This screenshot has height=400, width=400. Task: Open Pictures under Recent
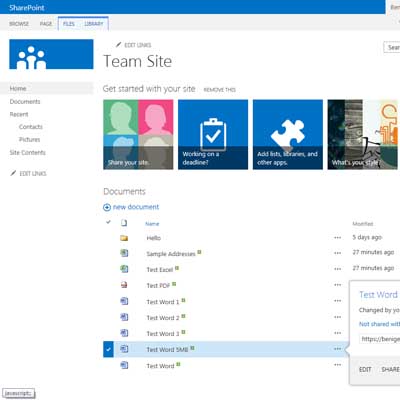point(30,139)
